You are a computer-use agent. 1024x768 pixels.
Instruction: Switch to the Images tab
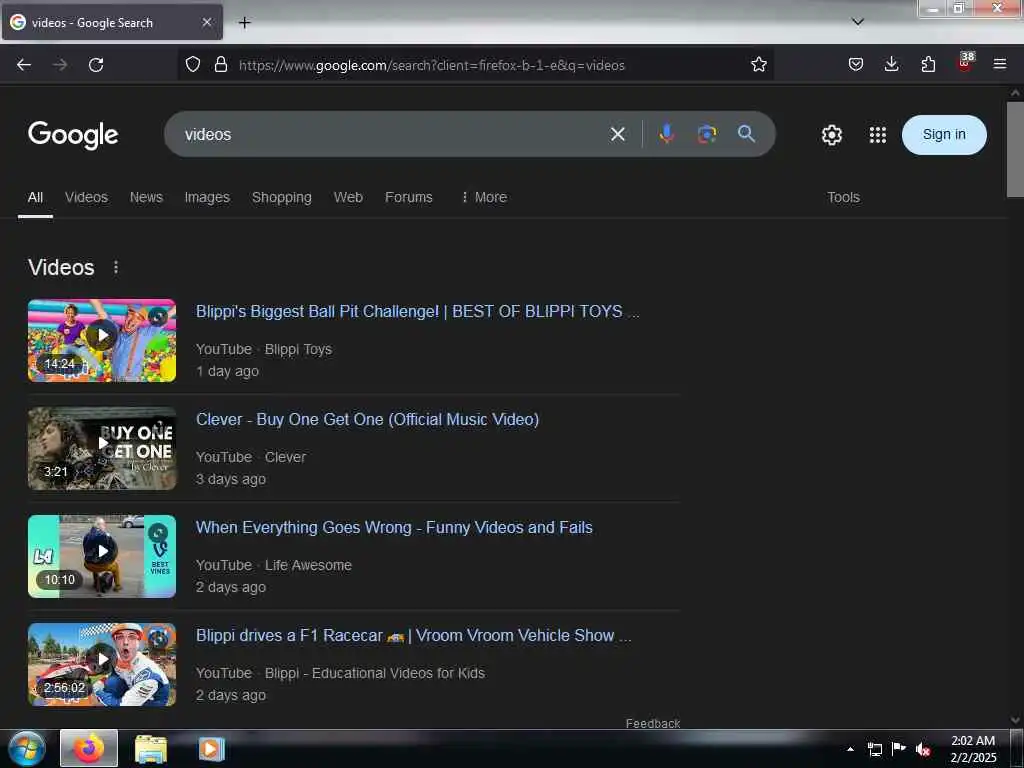[207, 197]
